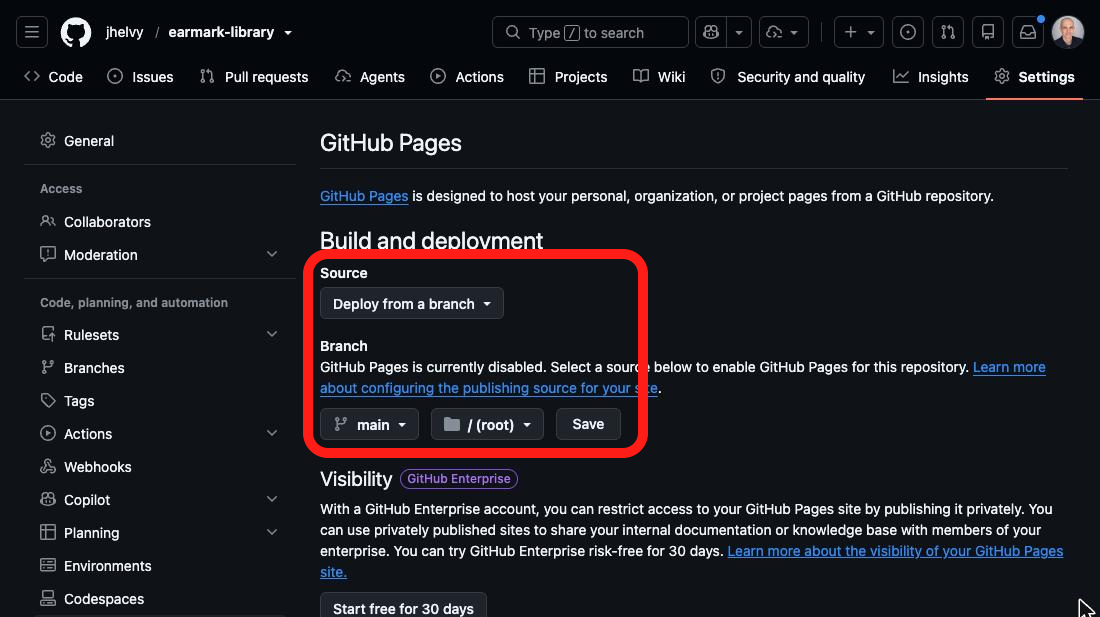Switch to the Wiki tab

click(659, 76)
